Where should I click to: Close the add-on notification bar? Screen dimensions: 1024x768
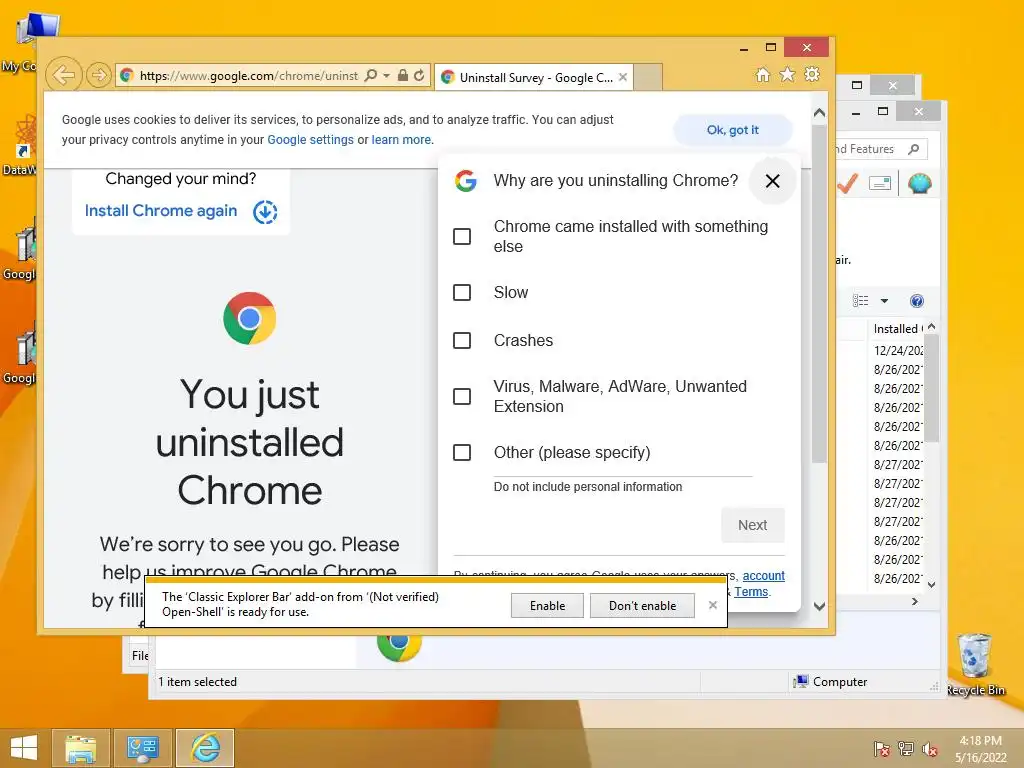coord(712,605)
